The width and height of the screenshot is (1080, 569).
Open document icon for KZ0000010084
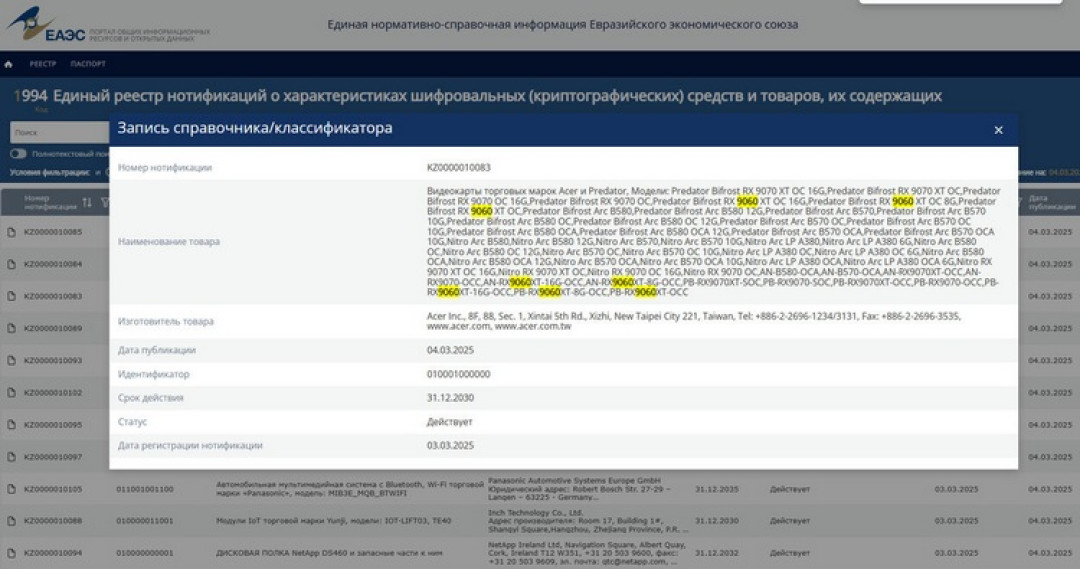[12, 265]
